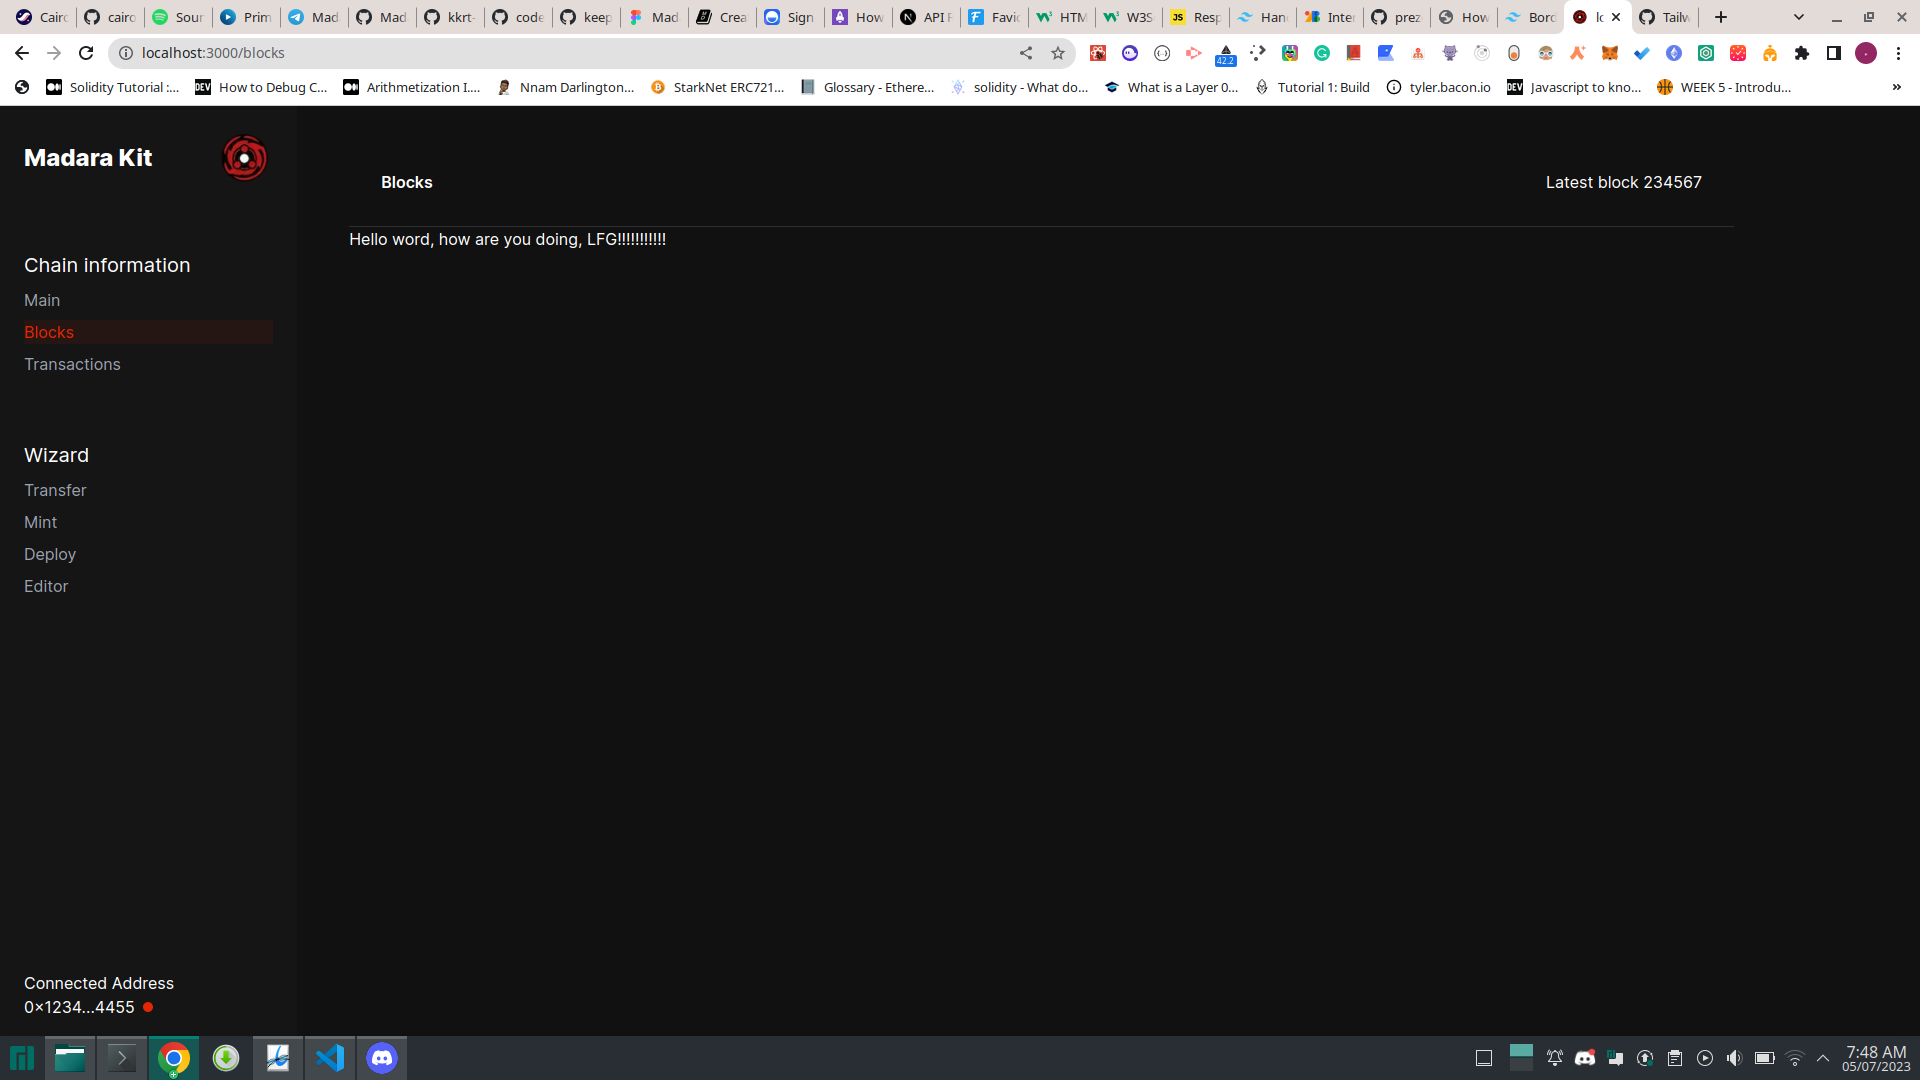Image resolution: width=1920 pixels, height=1080 pixels.
Task: Expand the hidden bookmarks overflow chevron
Action: click(1896, 87)
